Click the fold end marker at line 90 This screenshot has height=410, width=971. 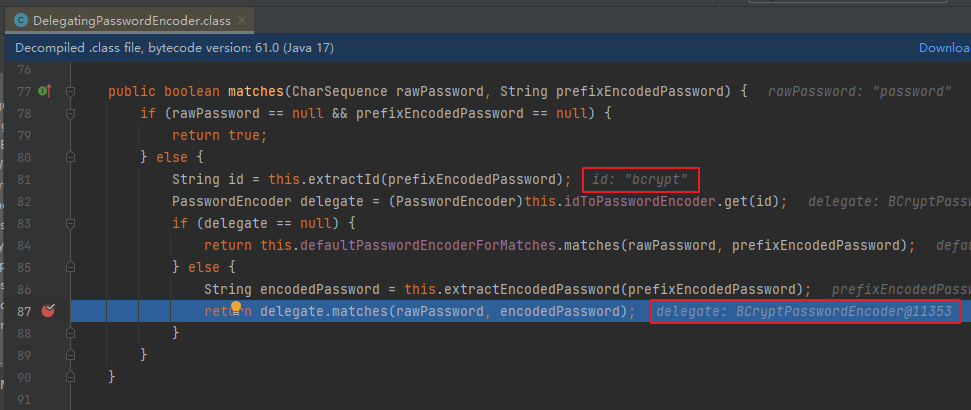point(70,377)
